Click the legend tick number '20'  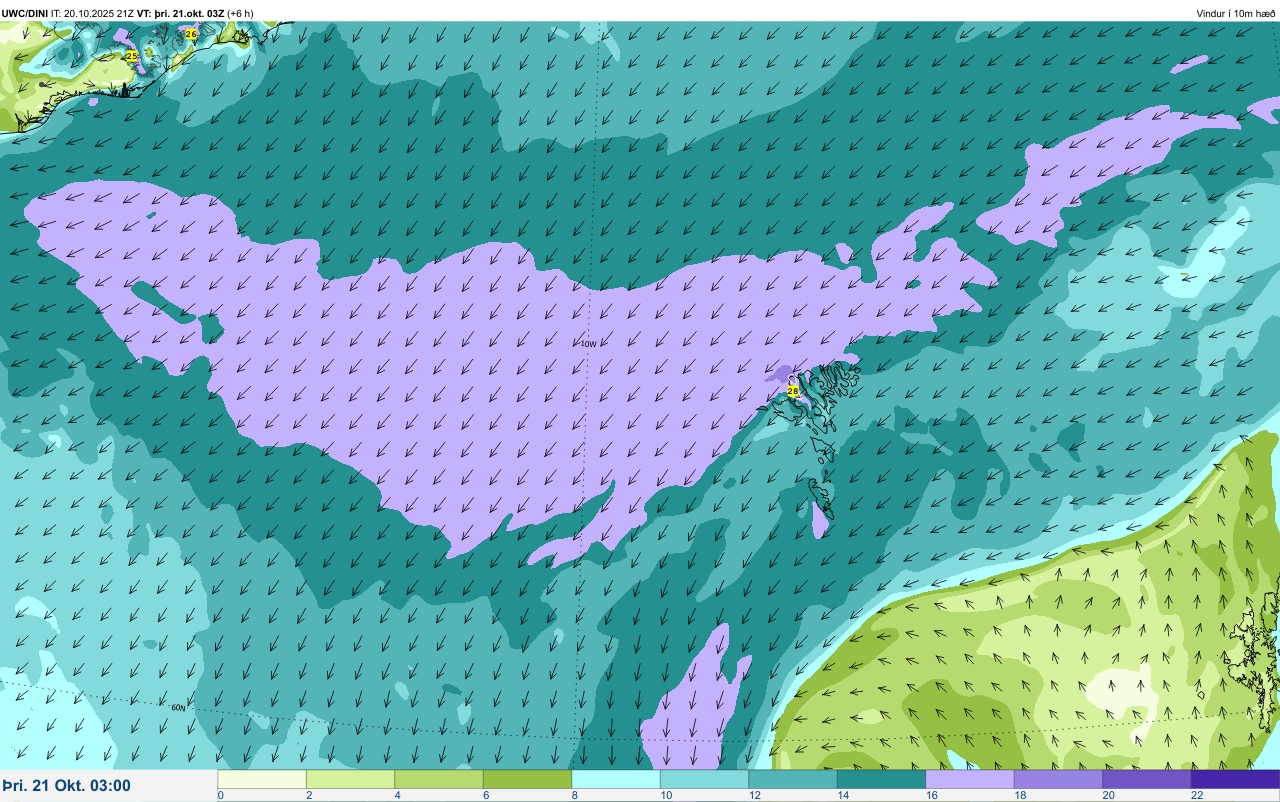coord(1109,796)
